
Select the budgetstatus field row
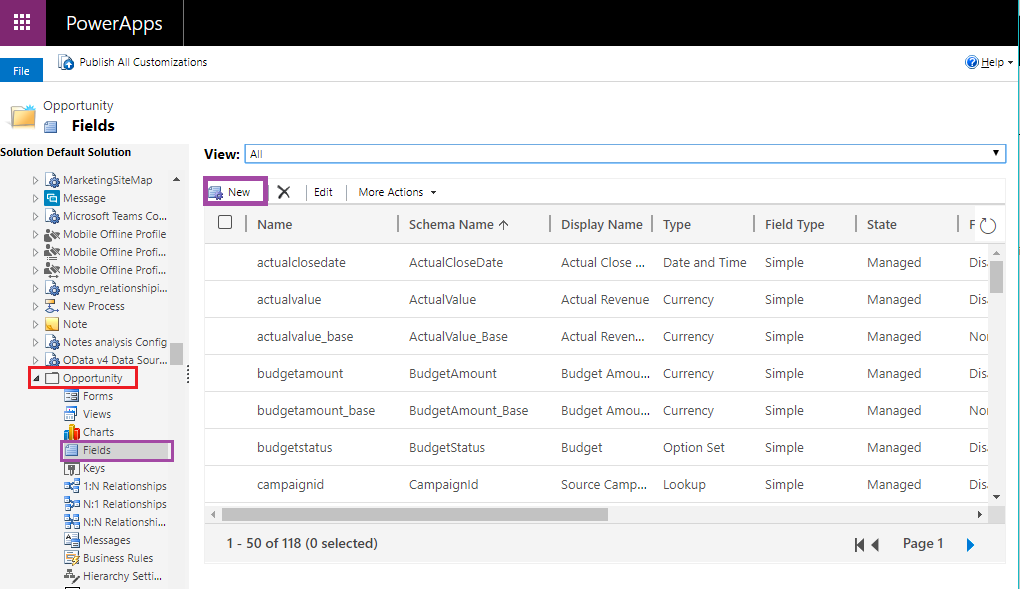tap(596, 448)
